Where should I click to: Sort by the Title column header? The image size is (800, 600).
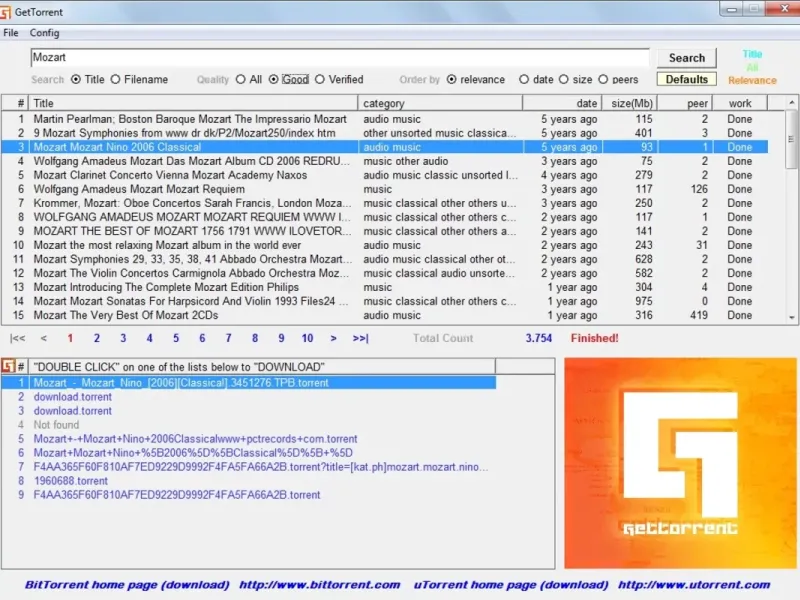pos(193,103)
